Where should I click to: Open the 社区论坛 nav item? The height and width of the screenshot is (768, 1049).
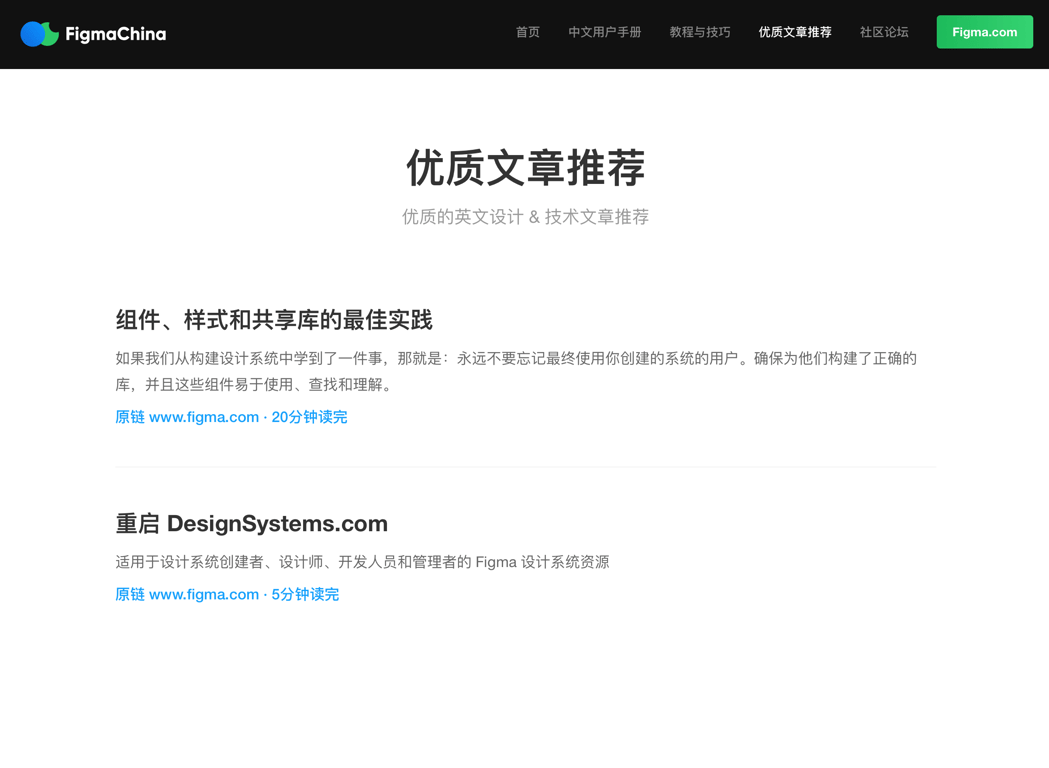point(884,32)
